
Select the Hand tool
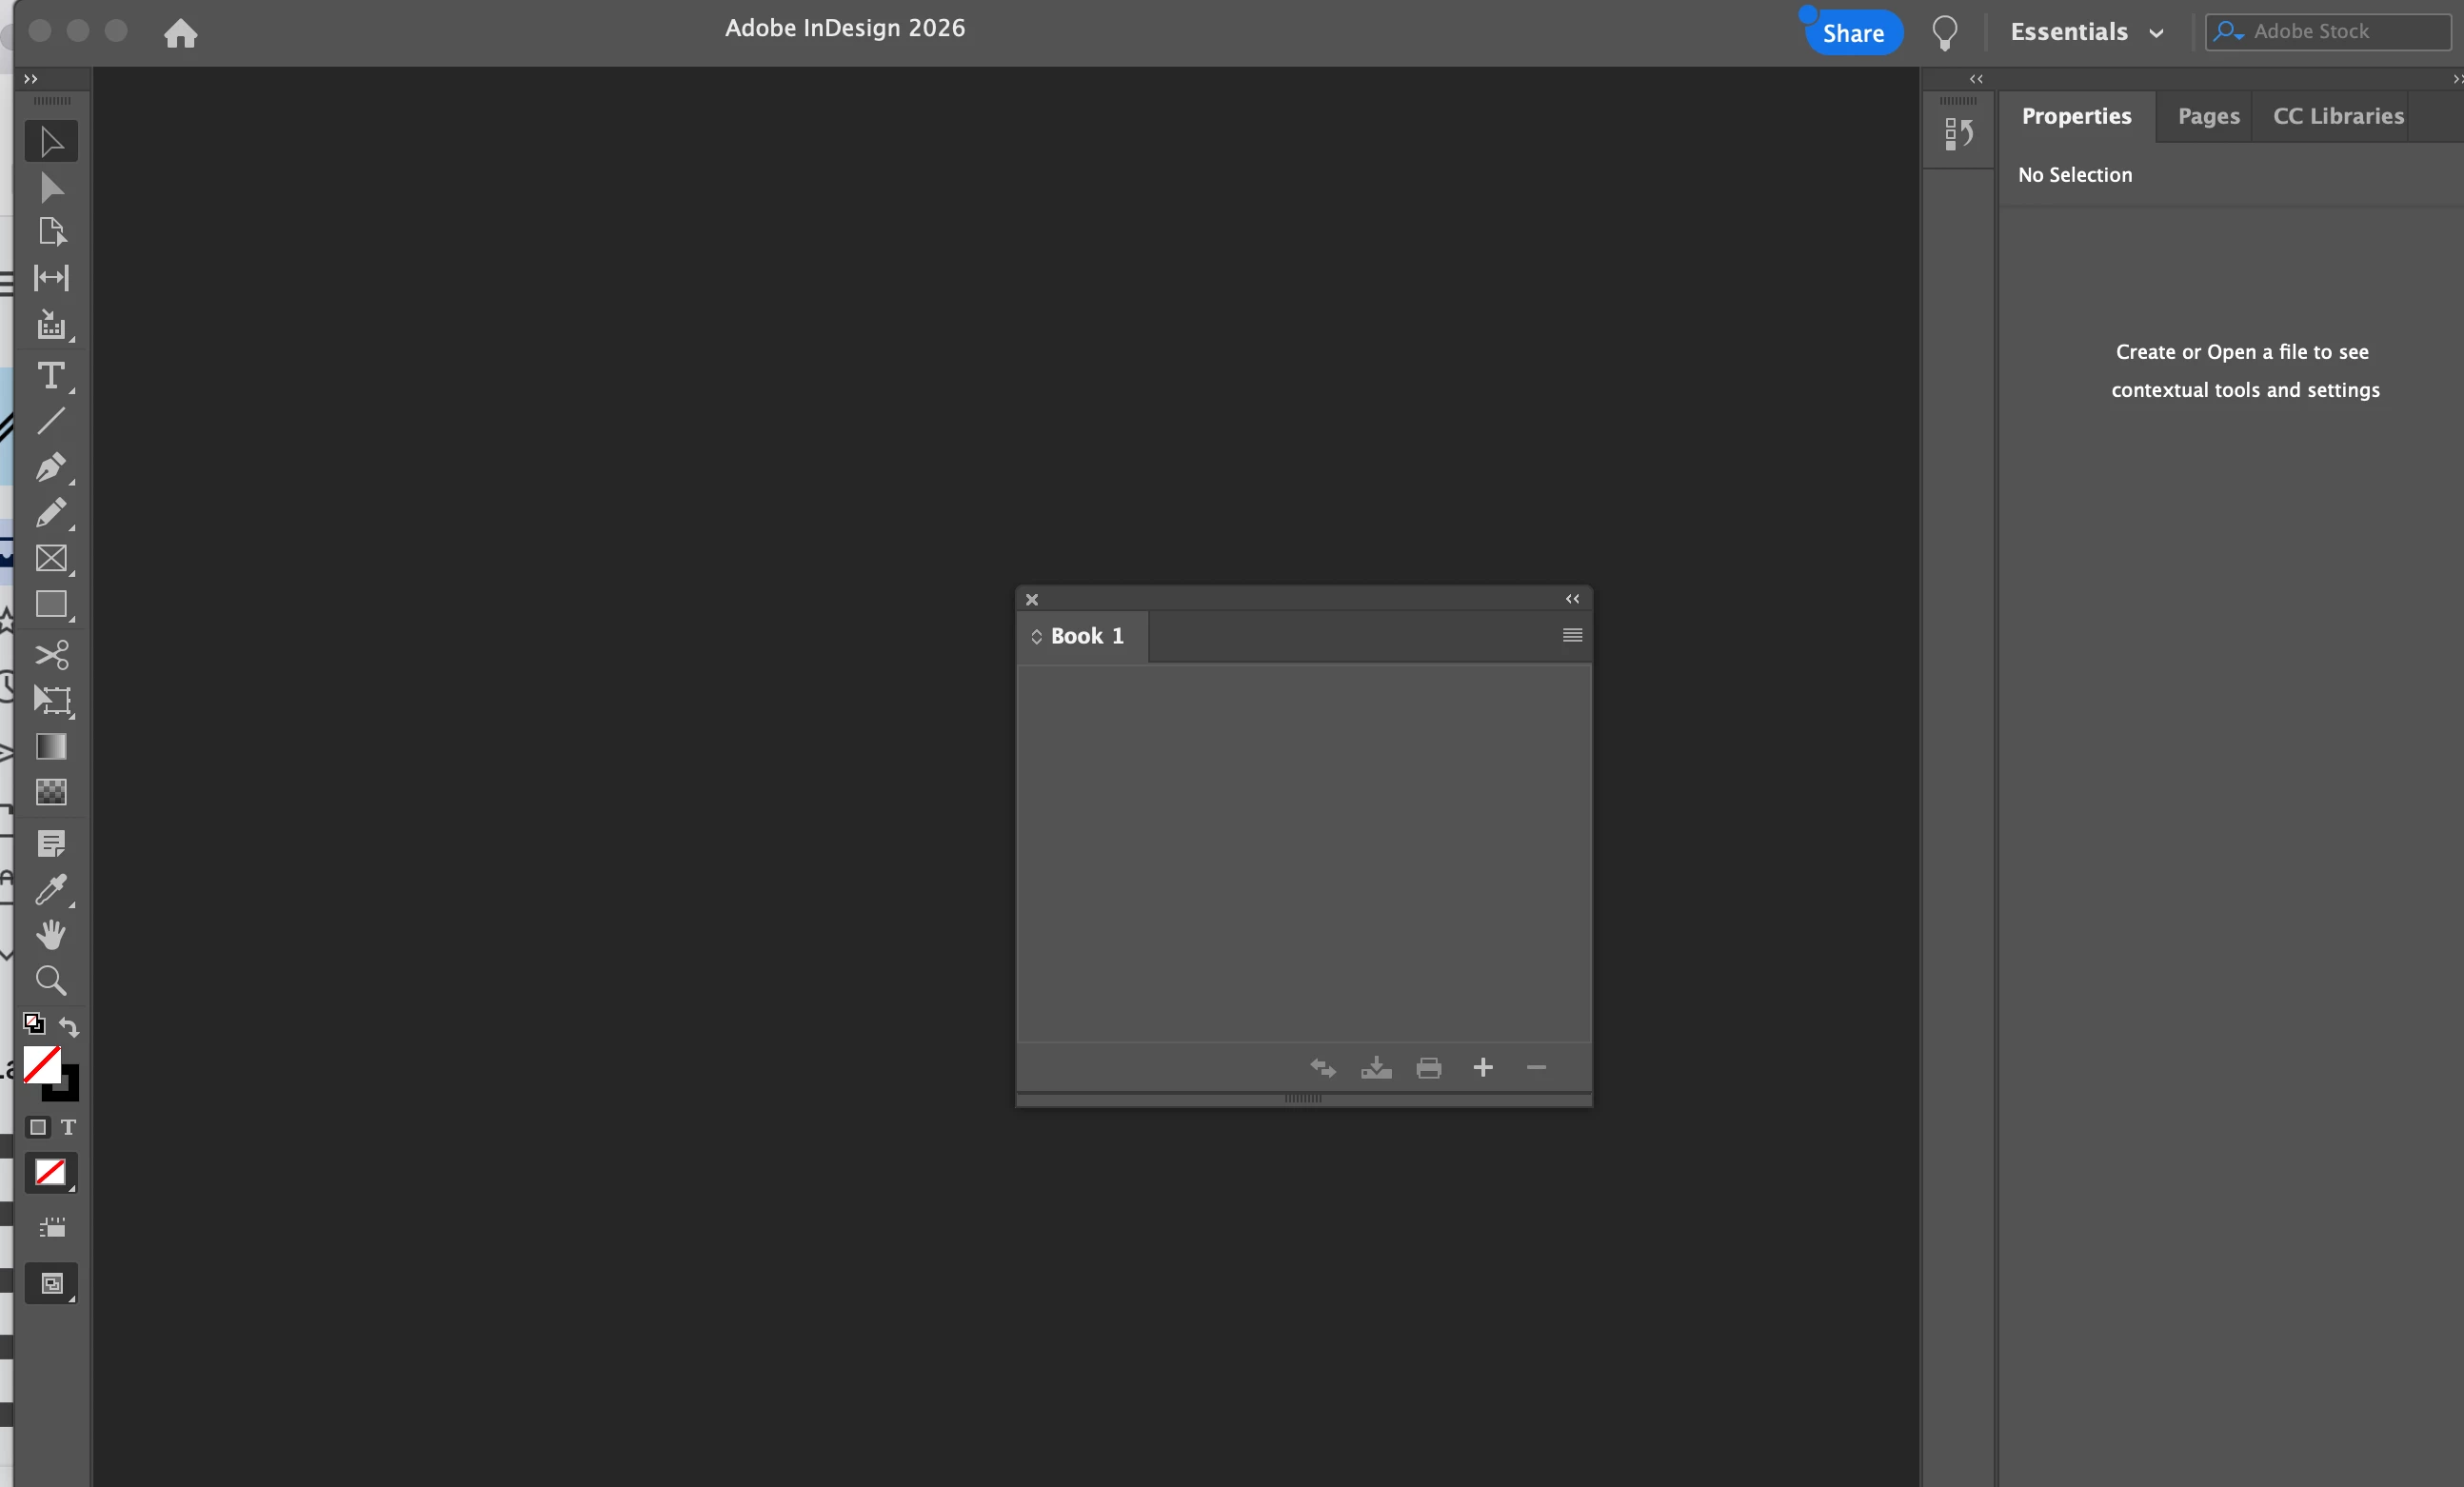[50, 934]
